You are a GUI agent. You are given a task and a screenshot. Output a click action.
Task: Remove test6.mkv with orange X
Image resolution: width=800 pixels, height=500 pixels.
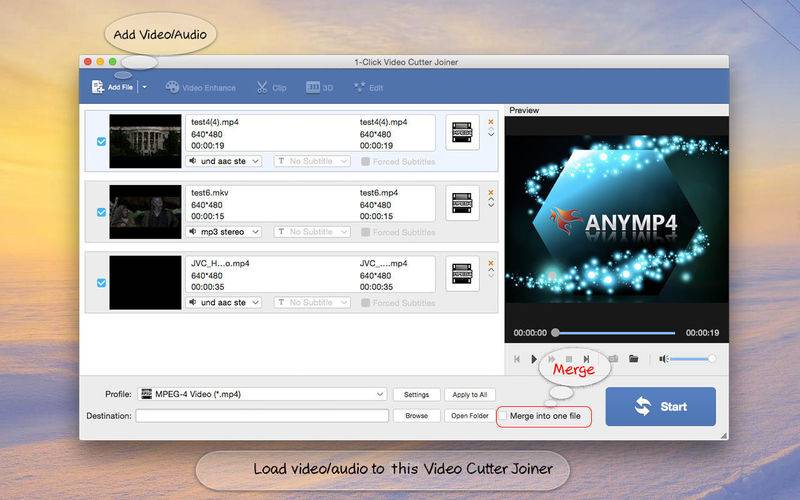pyautogui.click(x=491, y=192)
